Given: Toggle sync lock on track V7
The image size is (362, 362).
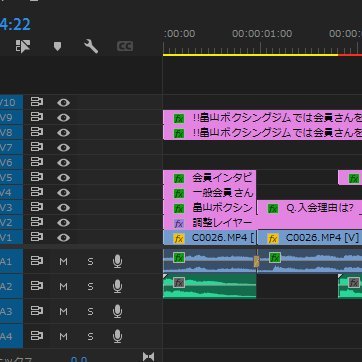Looking at the screenshot, I should tap(37, 147).
